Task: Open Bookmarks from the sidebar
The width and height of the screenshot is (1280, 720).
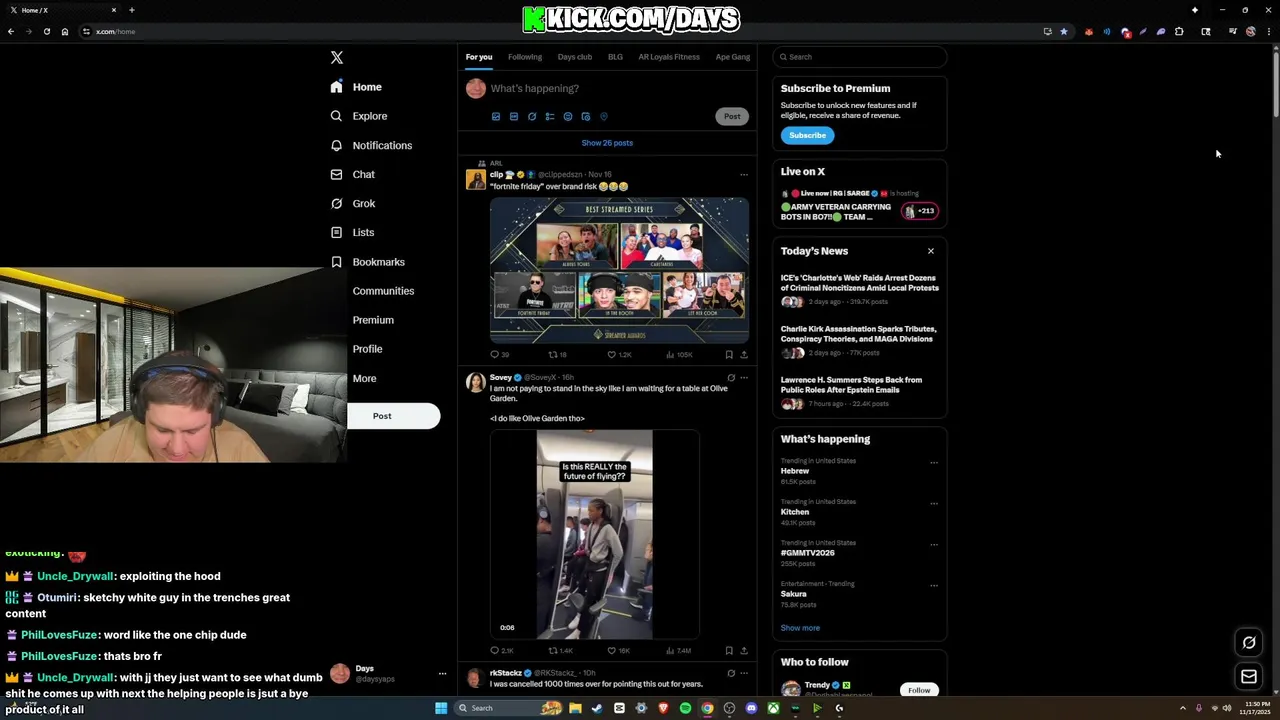Action: point(367,262)
